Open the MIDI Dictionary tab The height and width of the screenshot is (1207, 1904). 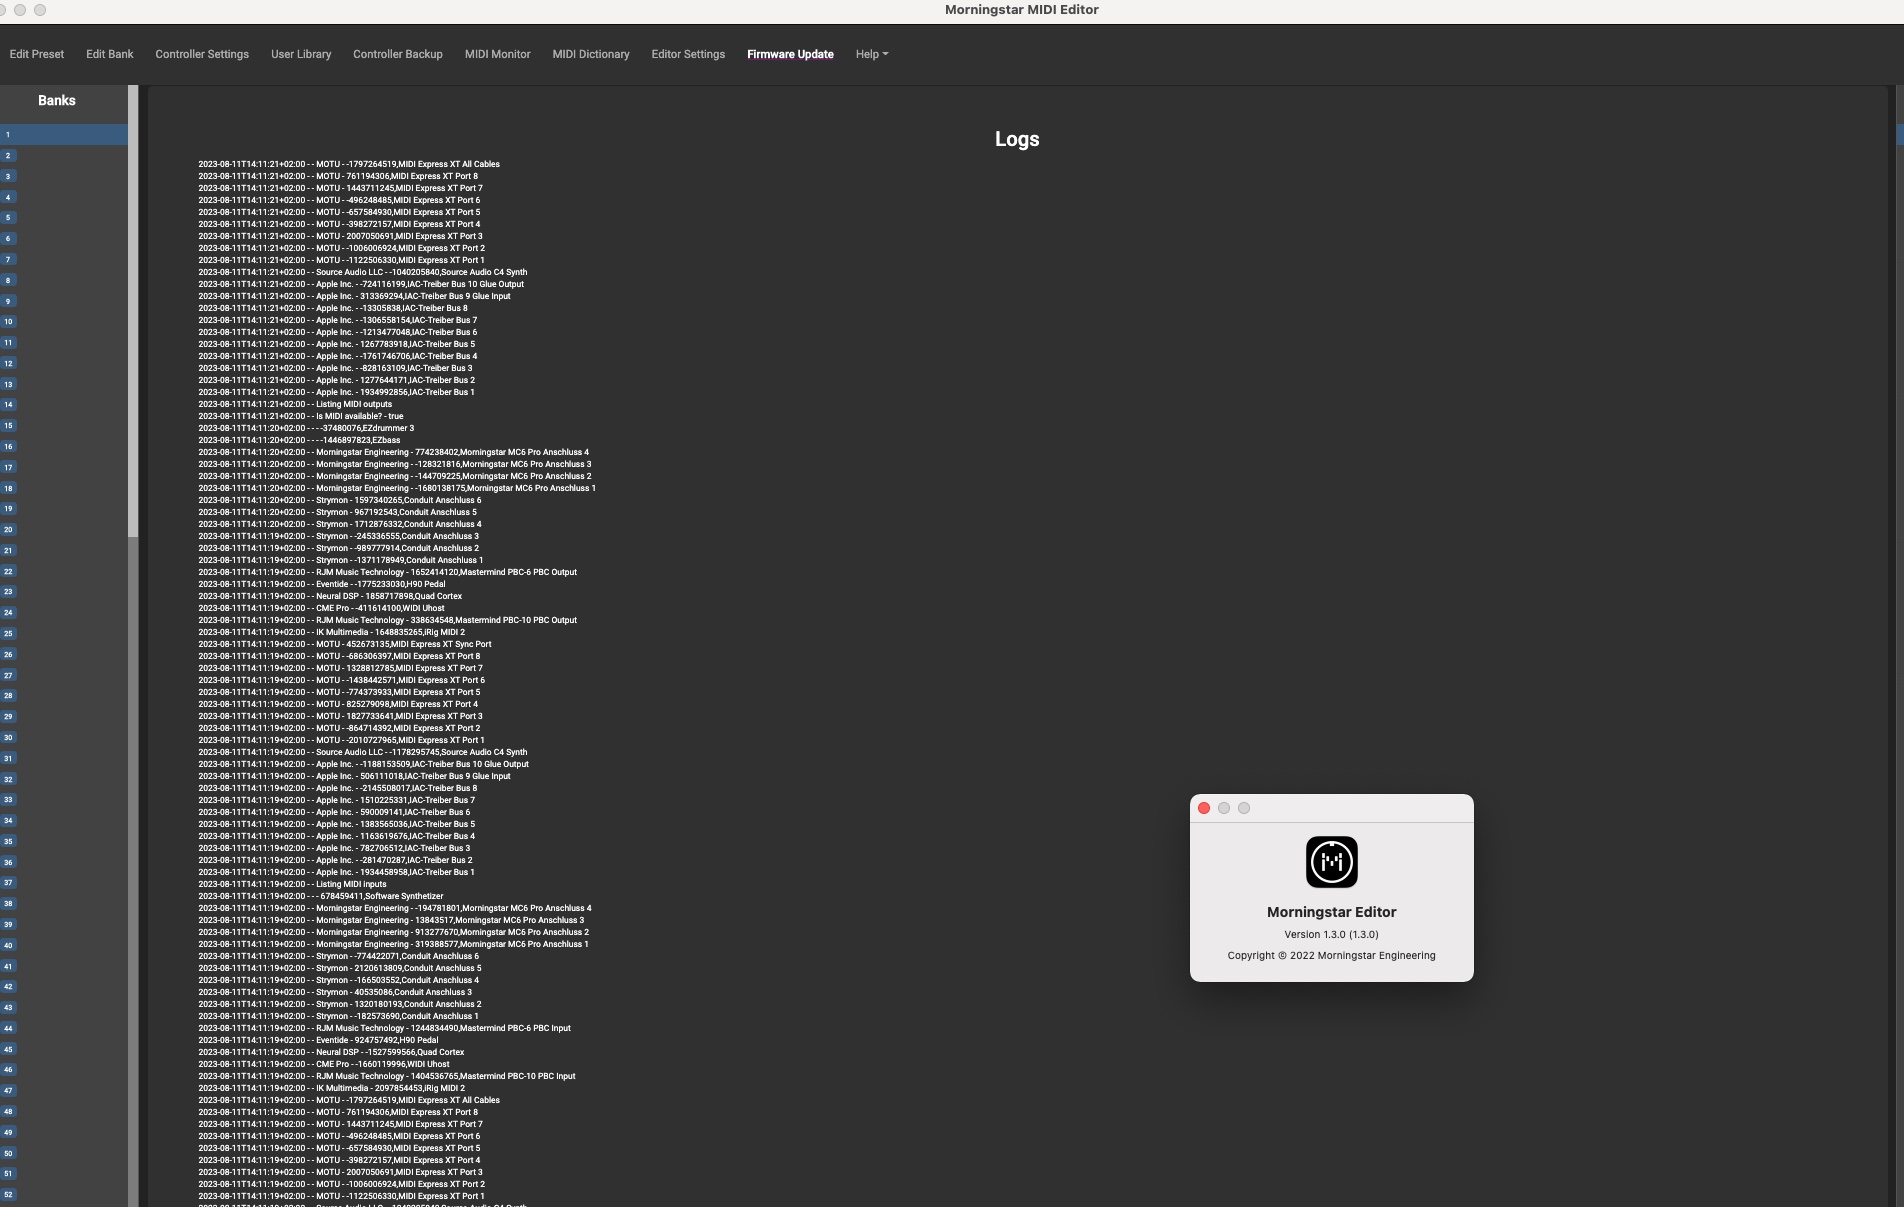(x=591, y=54)
